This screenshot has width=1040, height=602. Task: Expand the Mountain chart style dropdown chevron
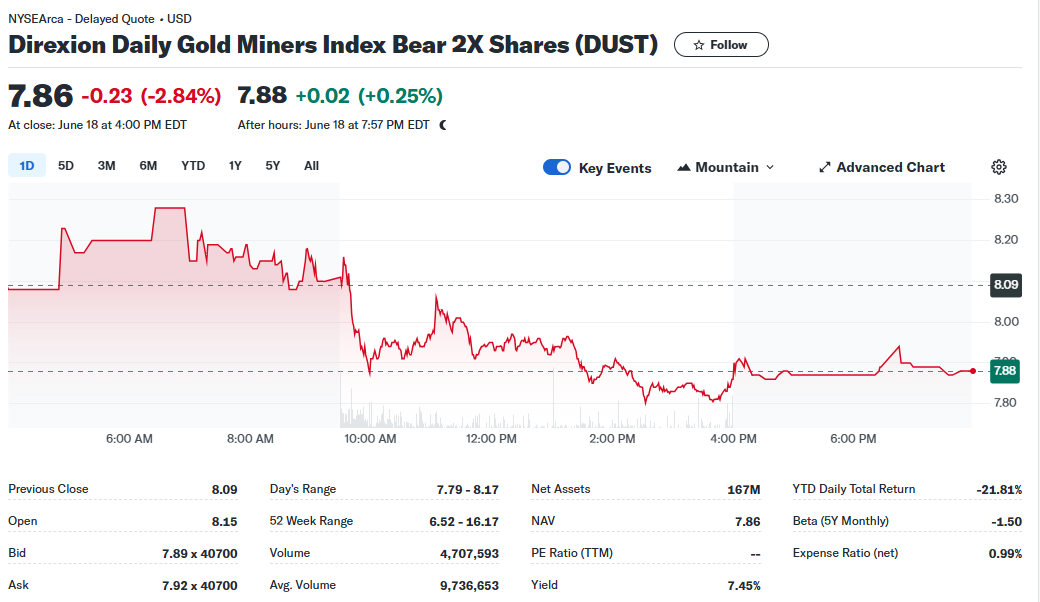pyautogui.click(x=770, y=167)
